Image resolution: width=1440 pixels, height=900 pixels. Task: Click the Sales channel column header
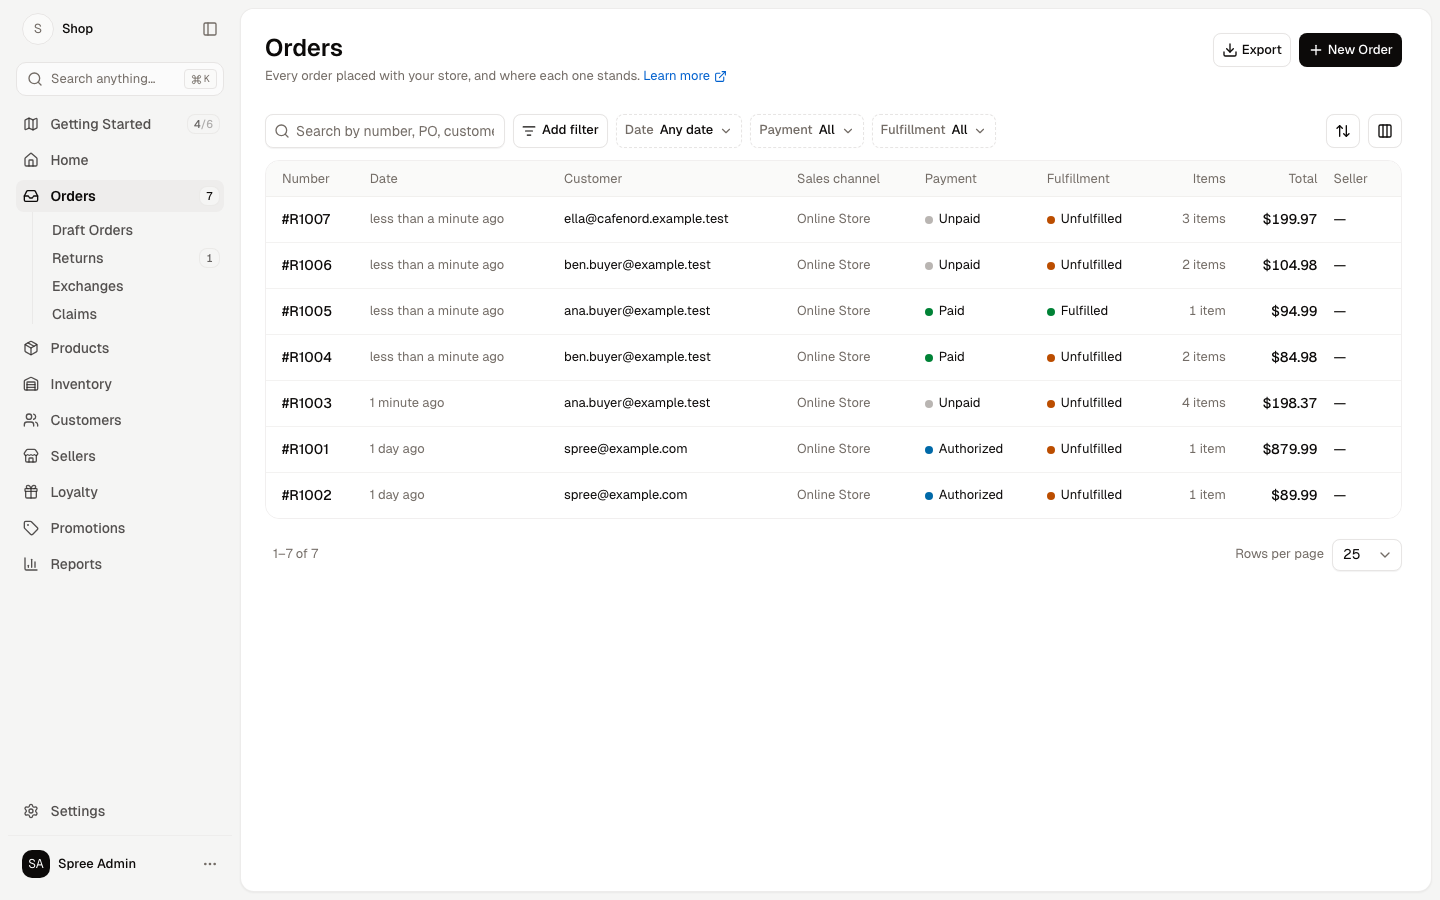pos(838,179)
